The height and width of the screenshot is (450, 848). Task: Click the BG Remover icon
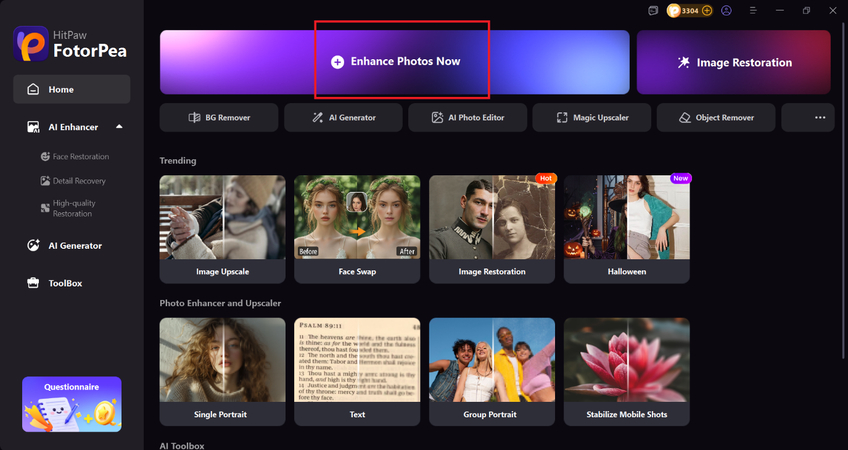point(194,117)
